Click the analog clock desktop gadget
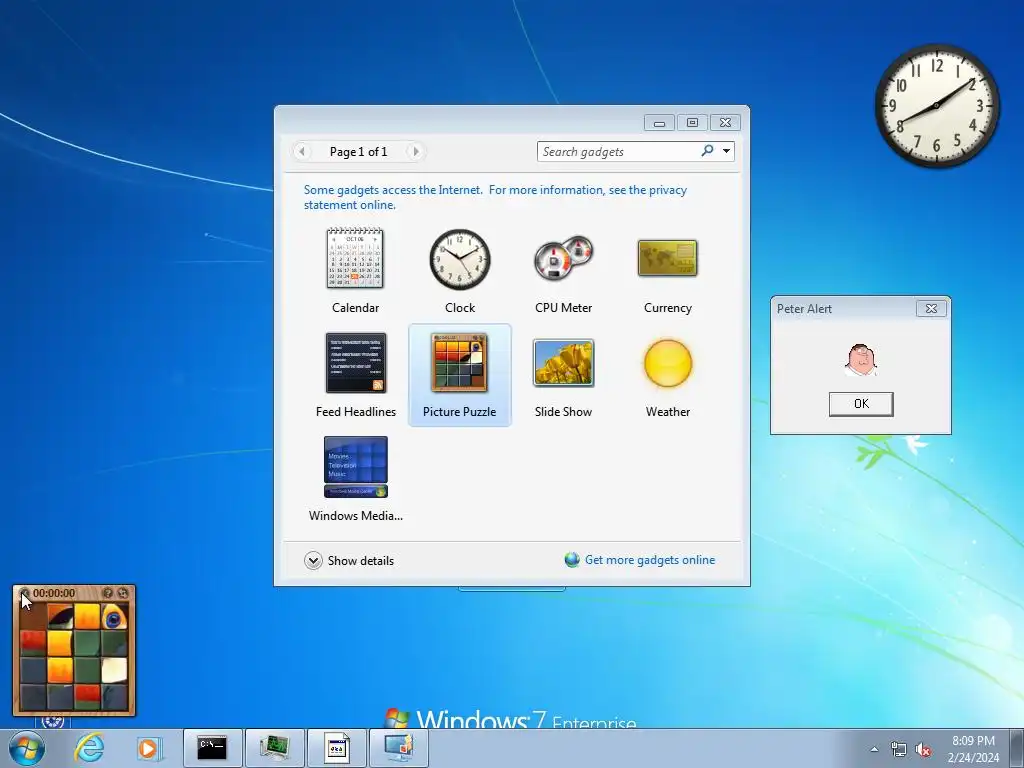1024x768 pixels. tap(937, 105)
